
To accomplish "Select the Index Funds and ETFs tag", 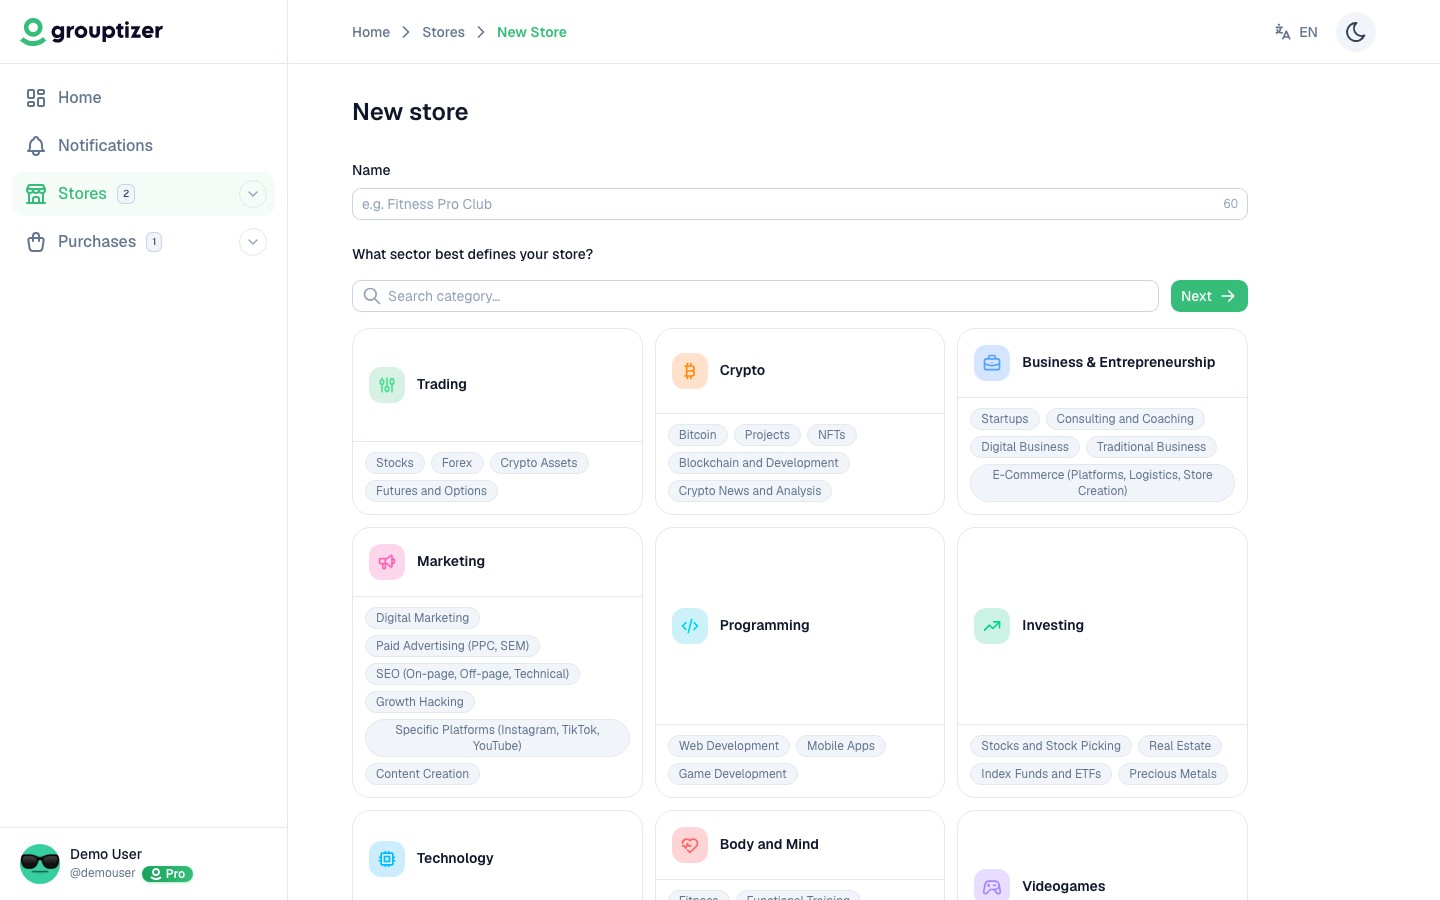I will 1041,774.
